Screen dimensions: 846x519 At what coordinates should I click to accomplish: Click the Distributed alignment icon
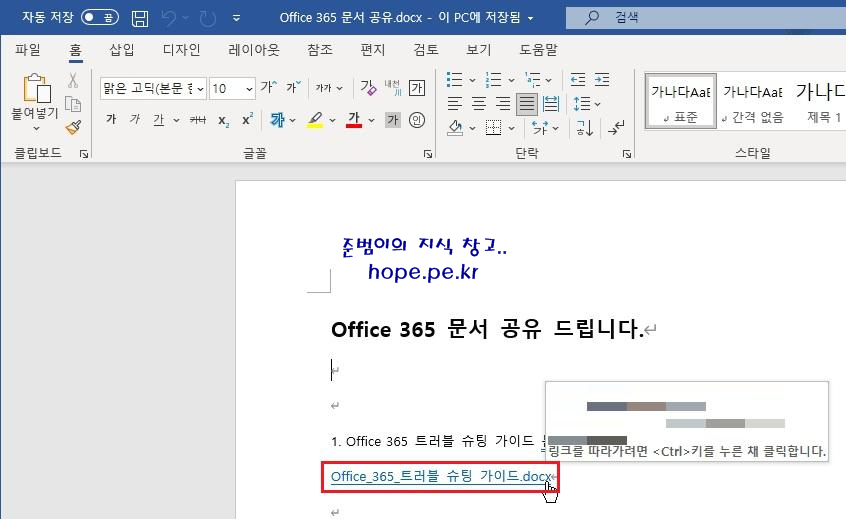(x=551, y=104)
